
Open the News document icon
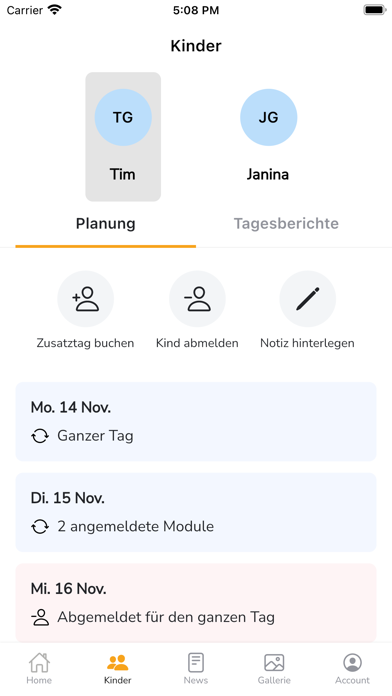click(196, 663)
